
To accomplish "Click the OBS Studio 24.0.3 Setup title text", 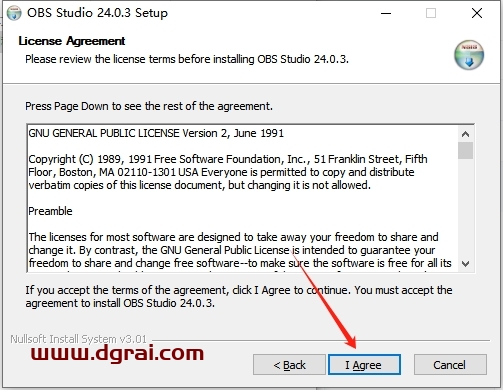I will 97,13.
